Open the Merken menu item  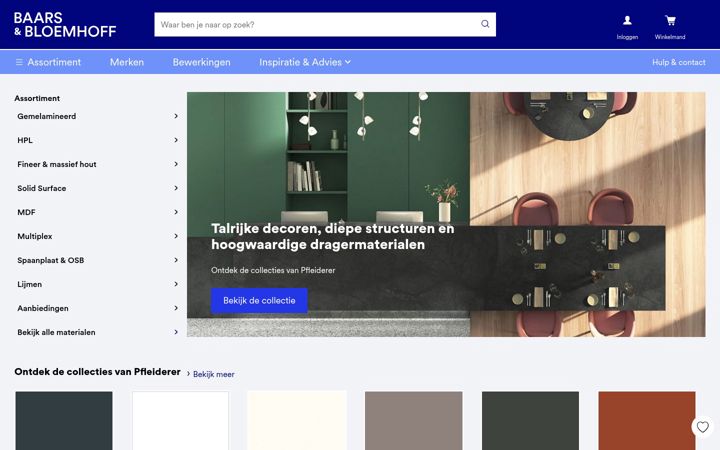coord(127,62)
